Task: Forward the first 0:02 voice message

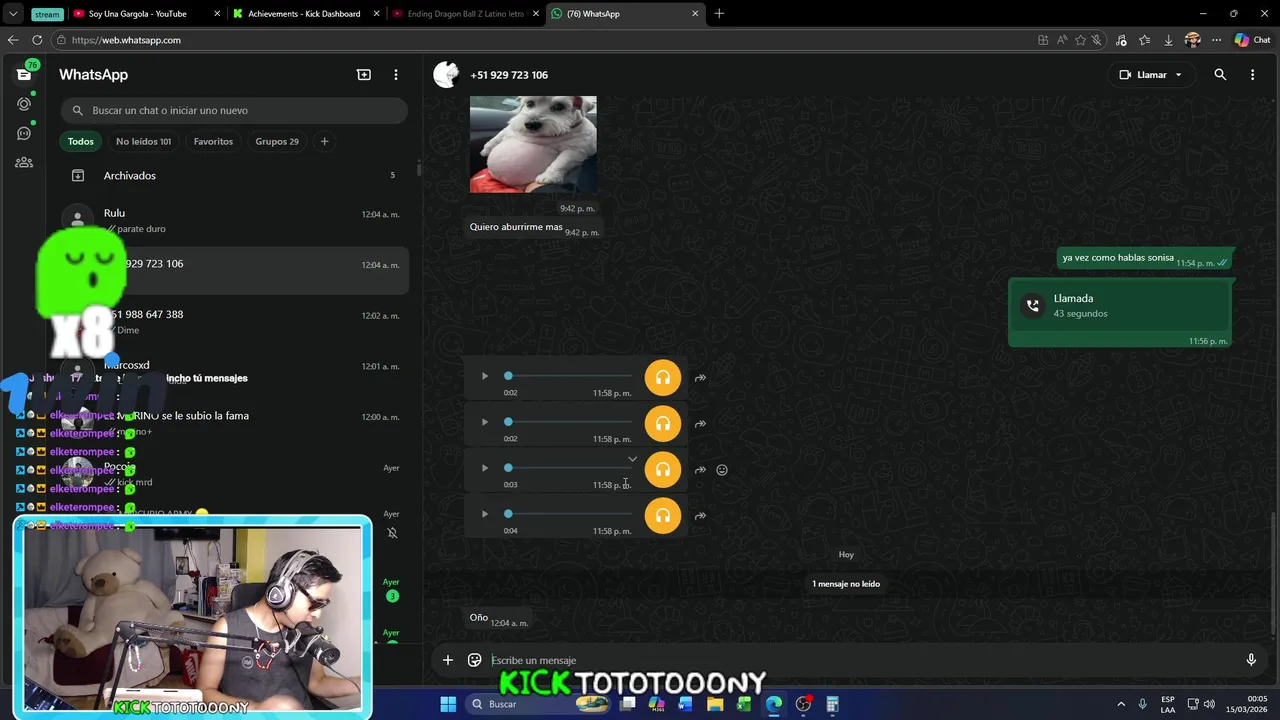Action: pyautogui.click(x=700, y=378)
